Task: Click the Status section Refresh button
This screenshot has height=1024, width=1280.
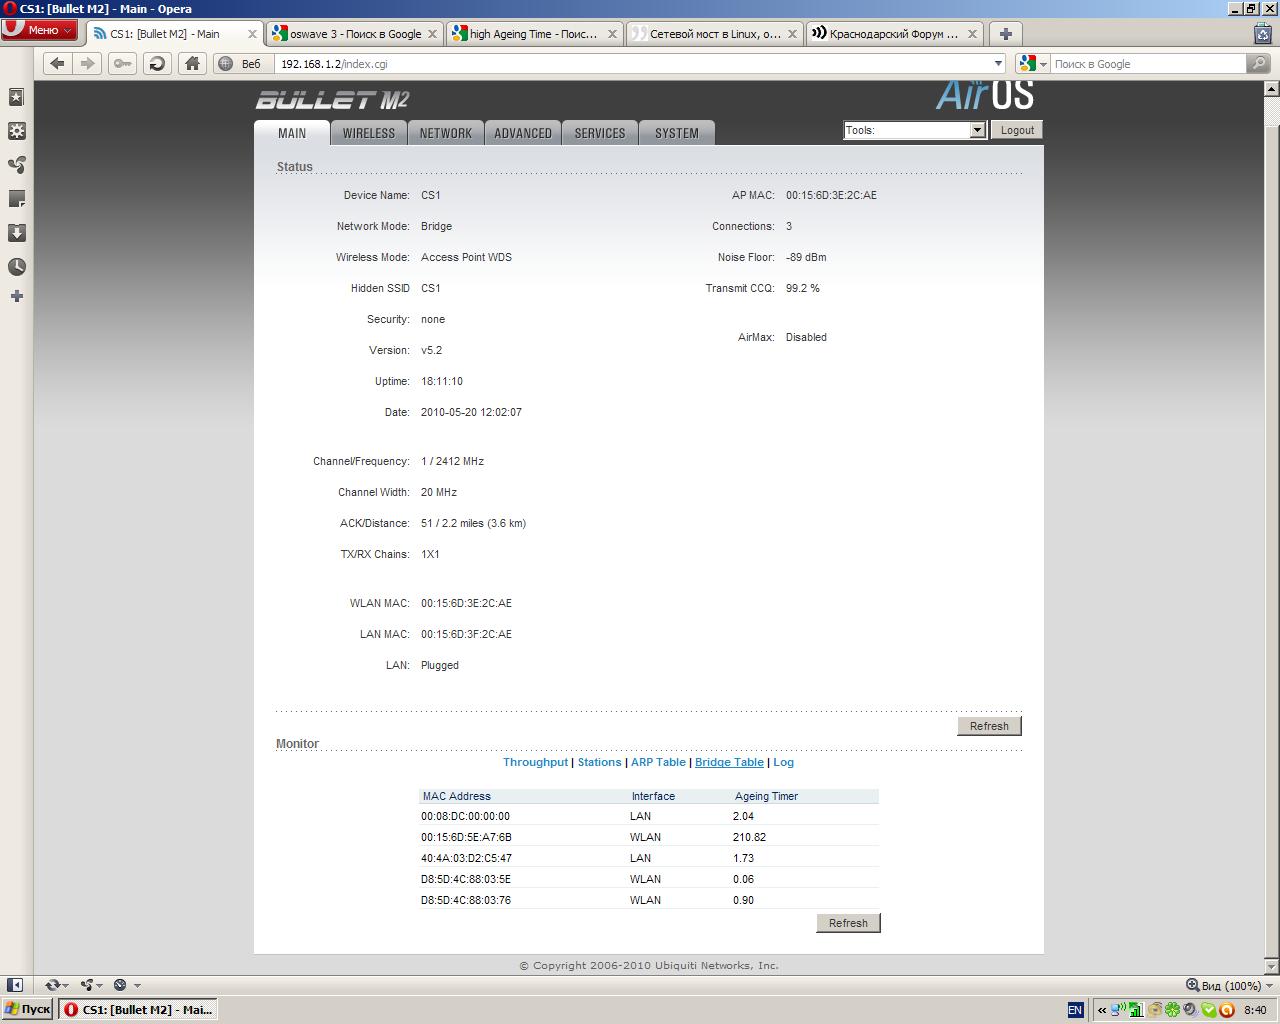Action: click(989, 726)
